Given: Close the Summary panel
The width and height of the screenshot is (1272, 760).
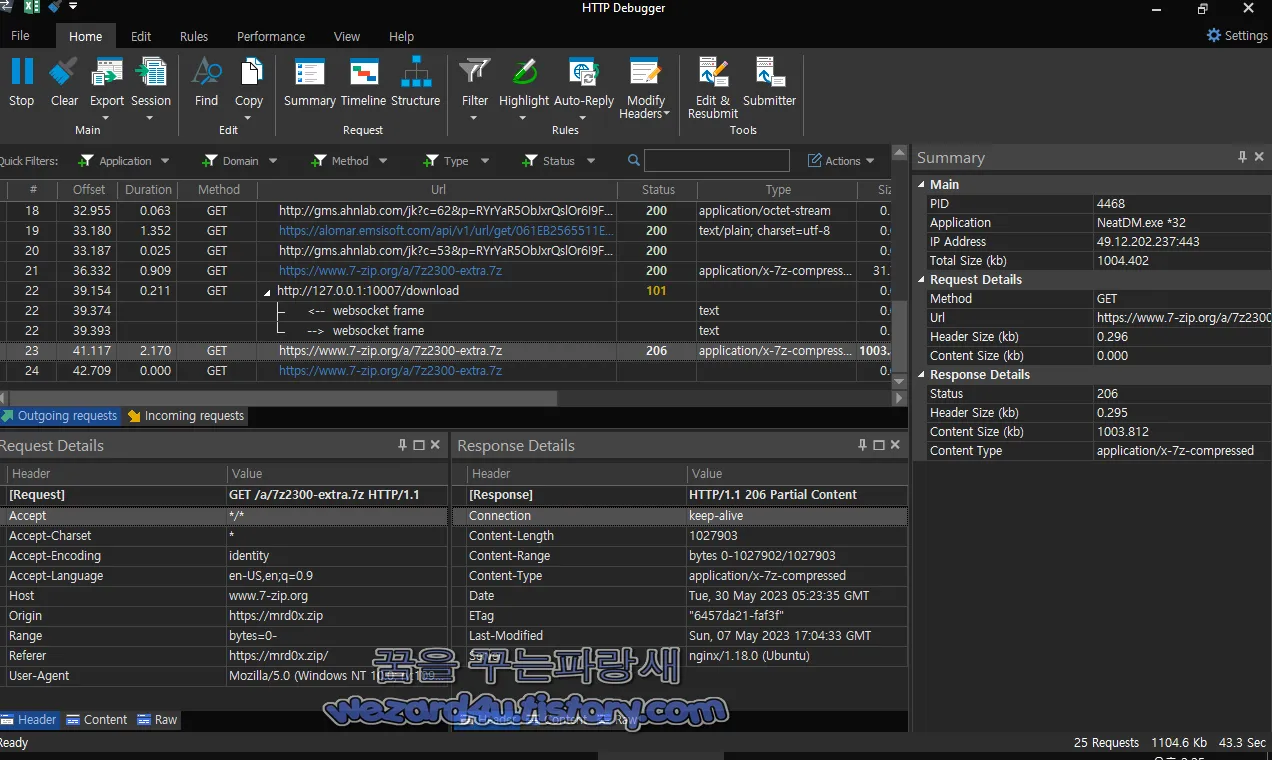Looking at the screenshot, I should click(x=1259, y=157).
